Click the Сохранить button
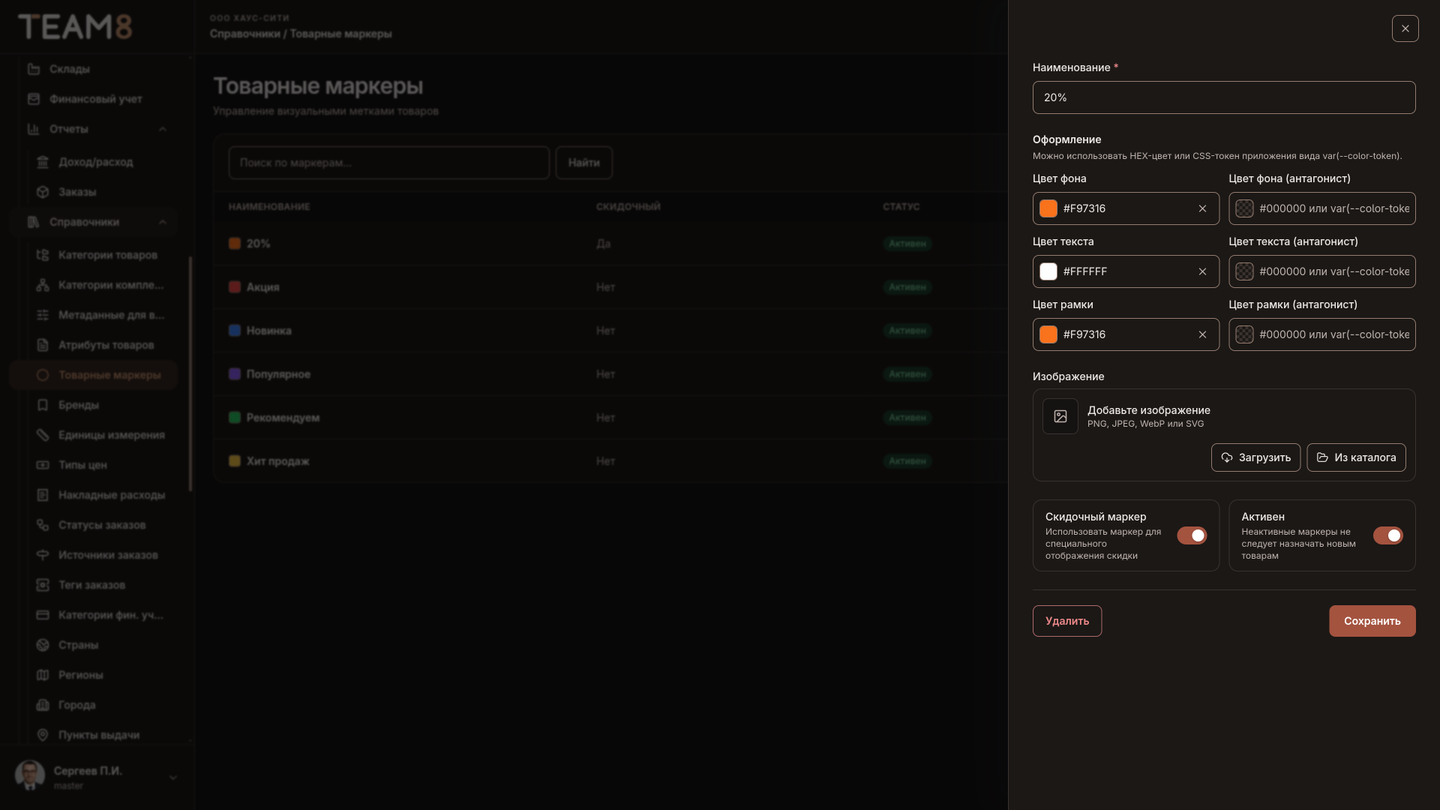This screenshot has width=1440, height=810. coord(1372,621)
